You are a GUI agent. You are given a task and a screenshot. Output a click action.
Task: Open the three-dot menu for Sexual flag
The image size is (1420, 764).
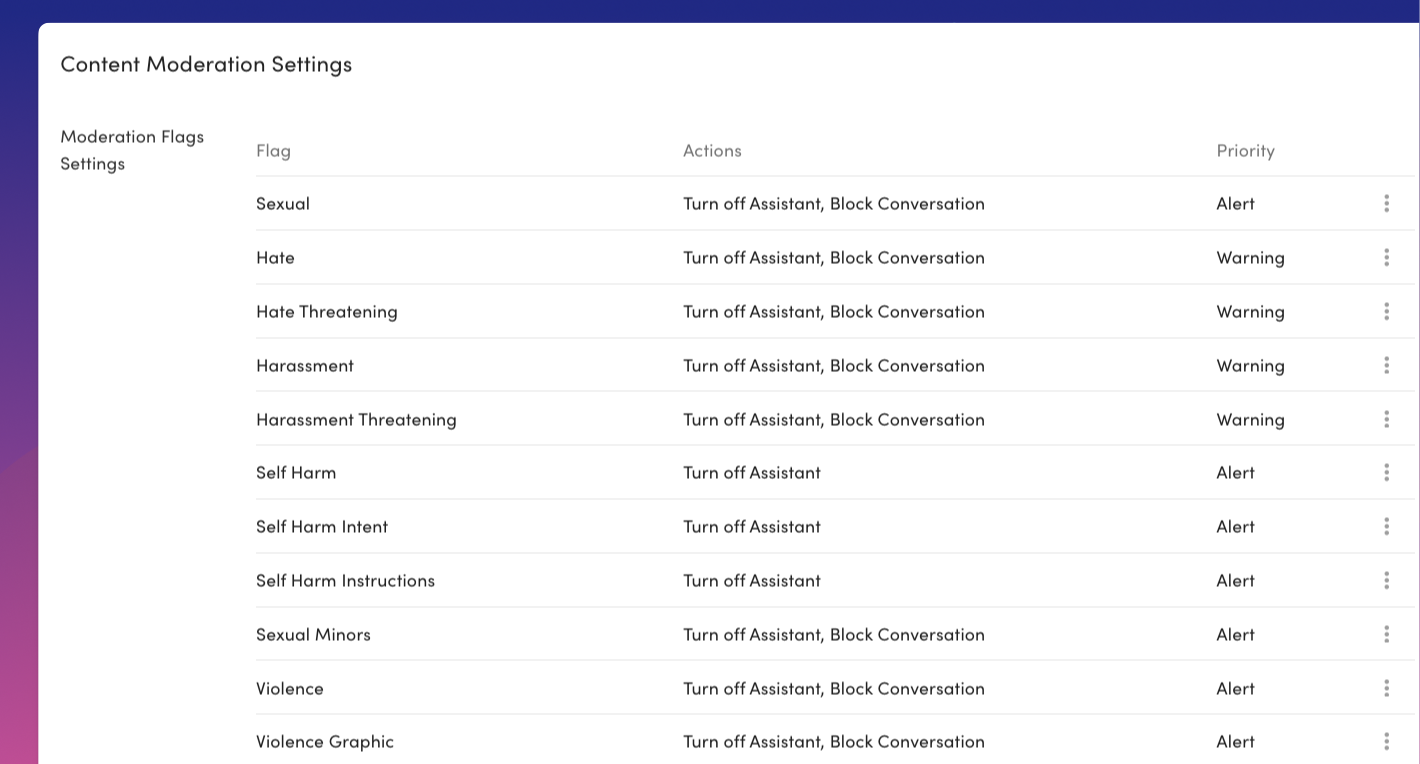[x=1386, y=204]
